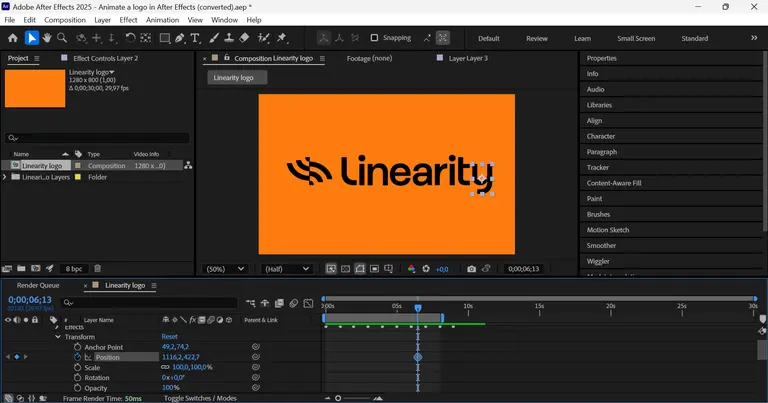
Task: Select the Zoom magnifier tool
Action: coord(62,38)
